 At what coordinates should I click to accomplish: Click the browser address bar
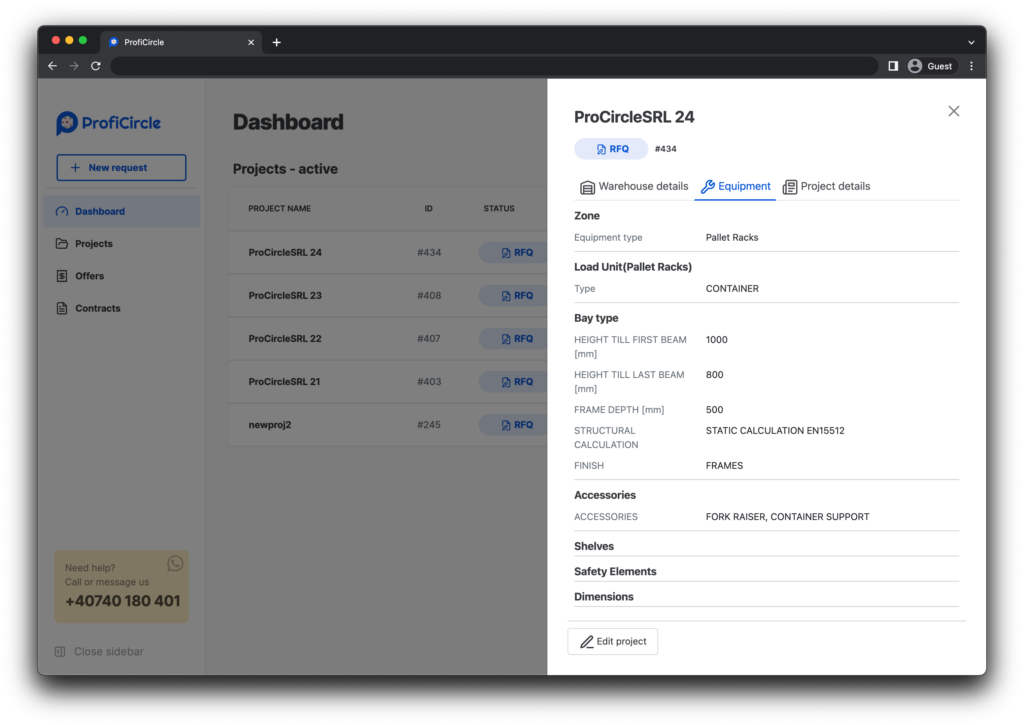494,66
